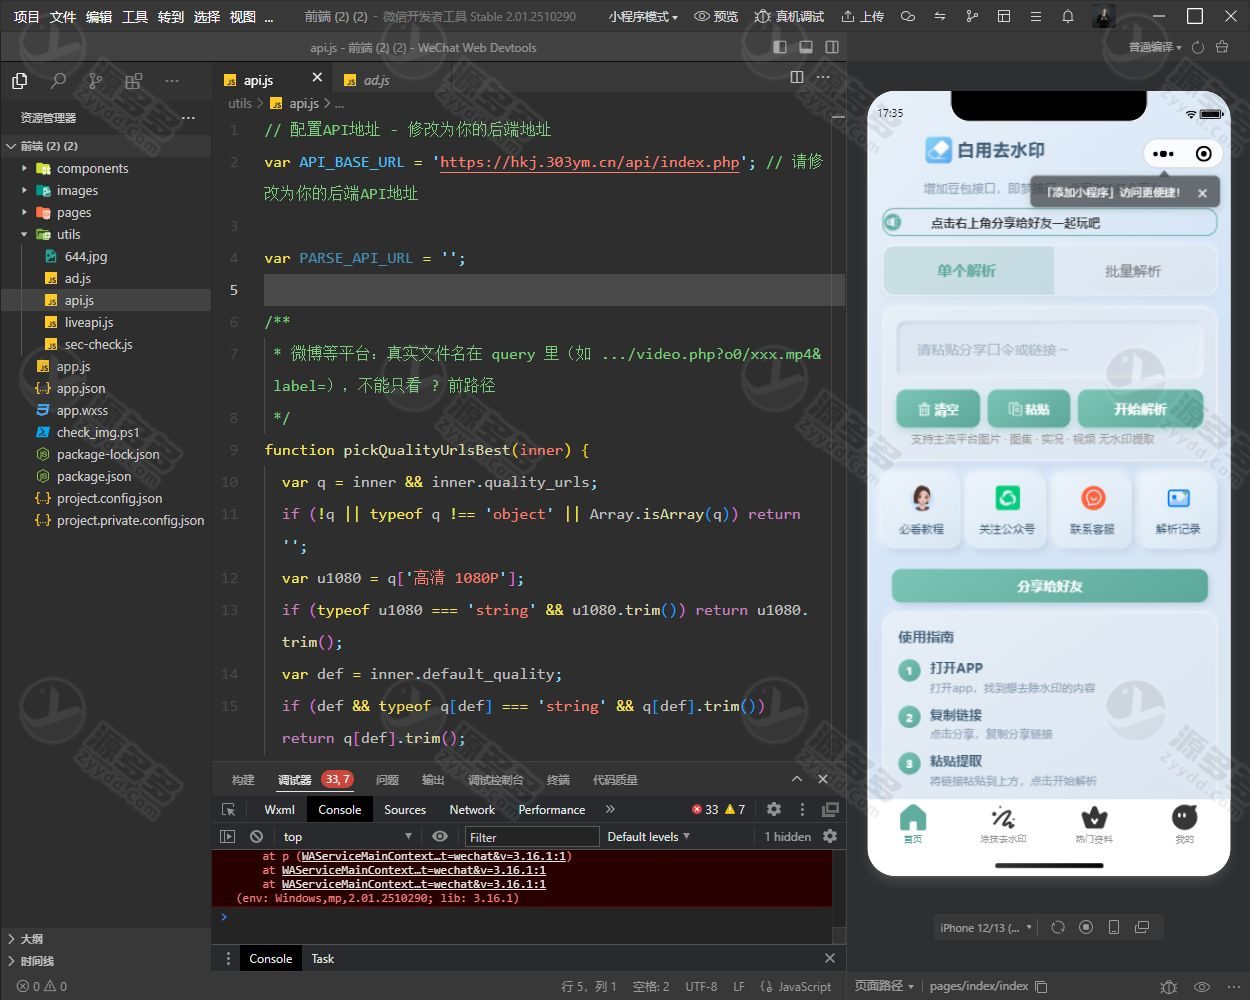The image size is (1250, 1000).
Task: Tap the 分享给好友 button
Action: (x=1050, y=586)
